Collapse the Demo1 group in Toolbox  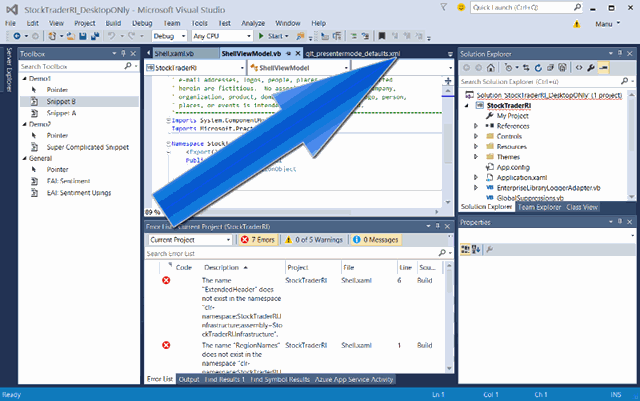tap(24, 78)
